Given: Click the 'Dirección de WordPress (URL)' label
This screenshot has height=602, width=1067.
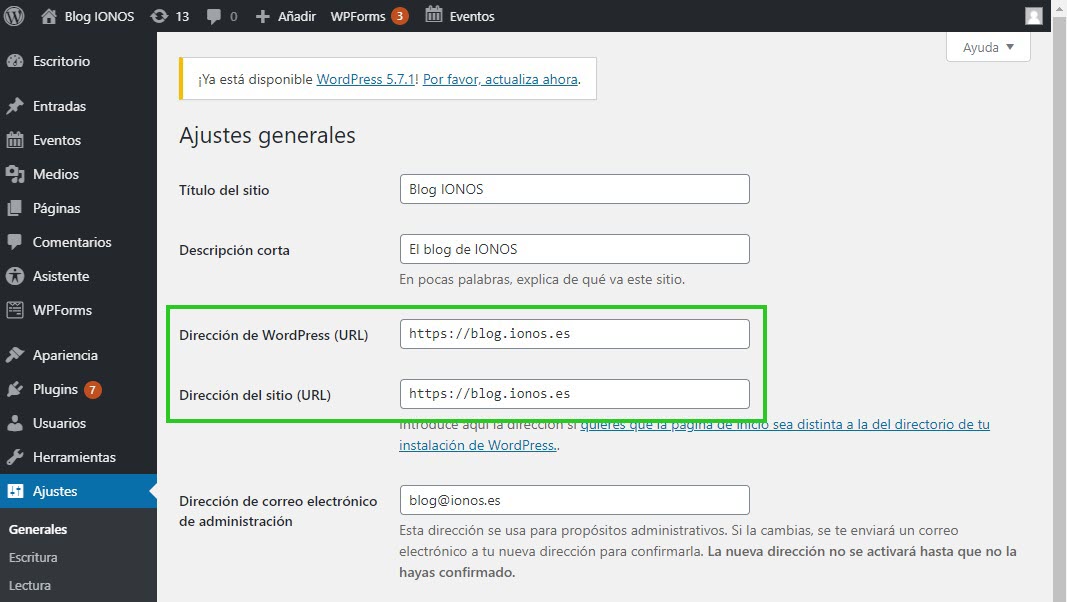Looking at the screenshot, I should pos(274,335).
